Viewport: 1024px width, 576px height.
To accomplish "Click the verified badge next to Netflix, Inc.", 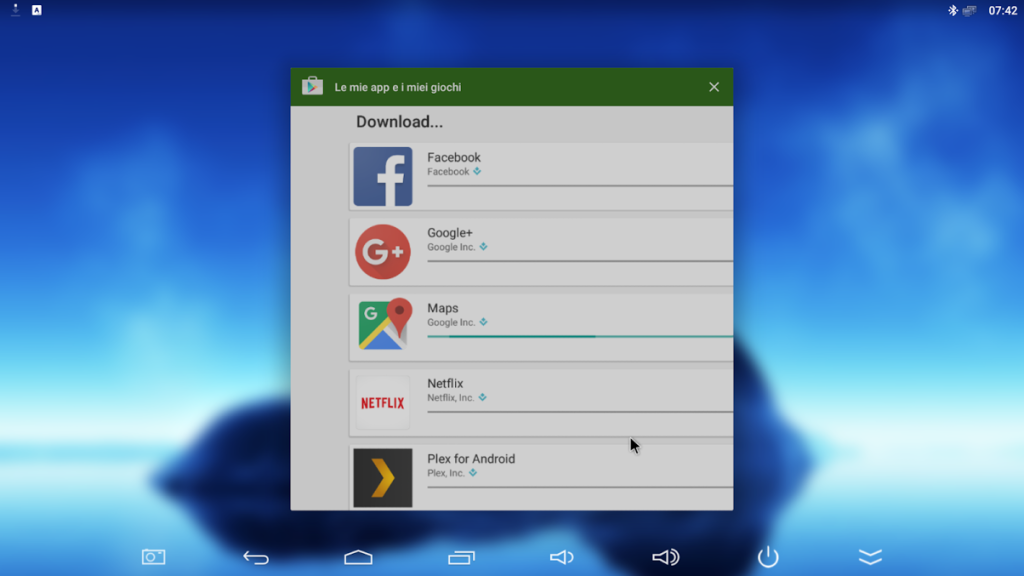I will [483, 397].
